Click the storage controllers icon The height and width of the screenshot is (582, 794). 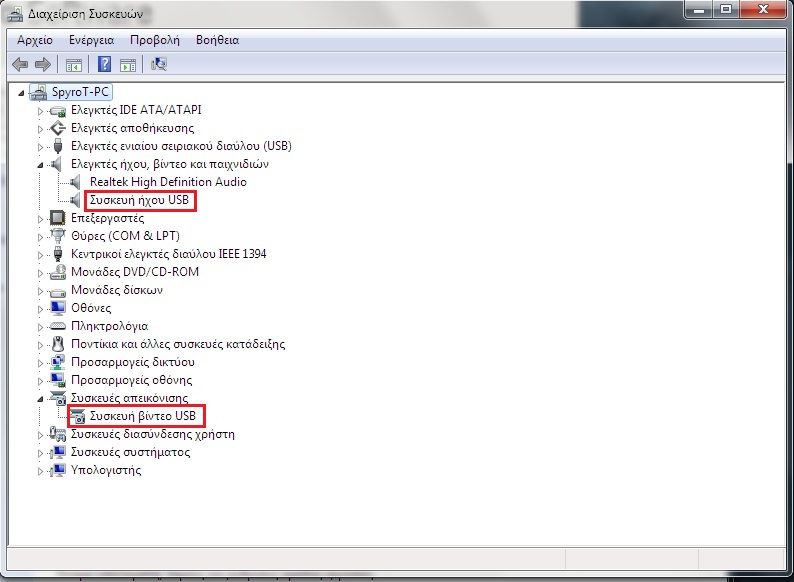pos(58,128)
